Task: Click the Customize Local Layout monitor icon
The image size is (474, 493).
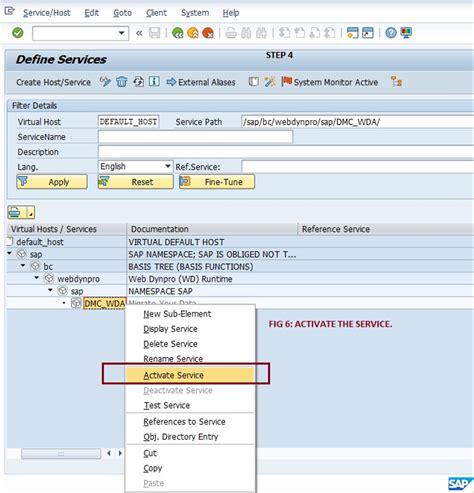Action: (x=406, y=33)
